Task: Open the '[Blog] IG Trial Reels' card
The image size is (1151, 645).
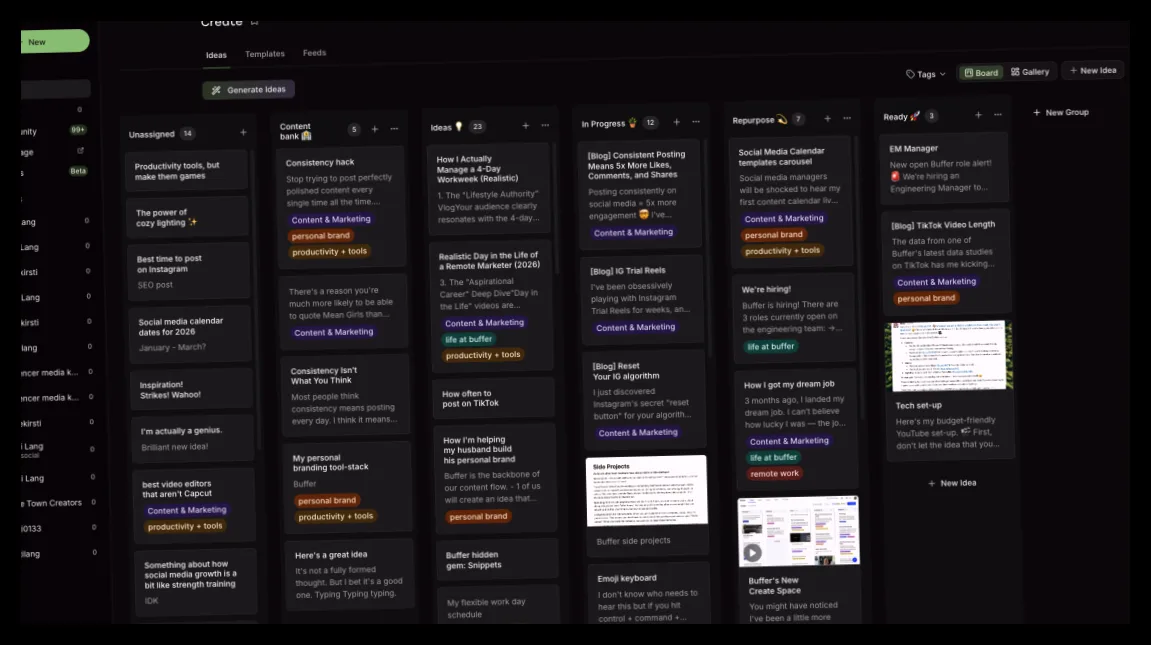Action: (x=642, y=299)
